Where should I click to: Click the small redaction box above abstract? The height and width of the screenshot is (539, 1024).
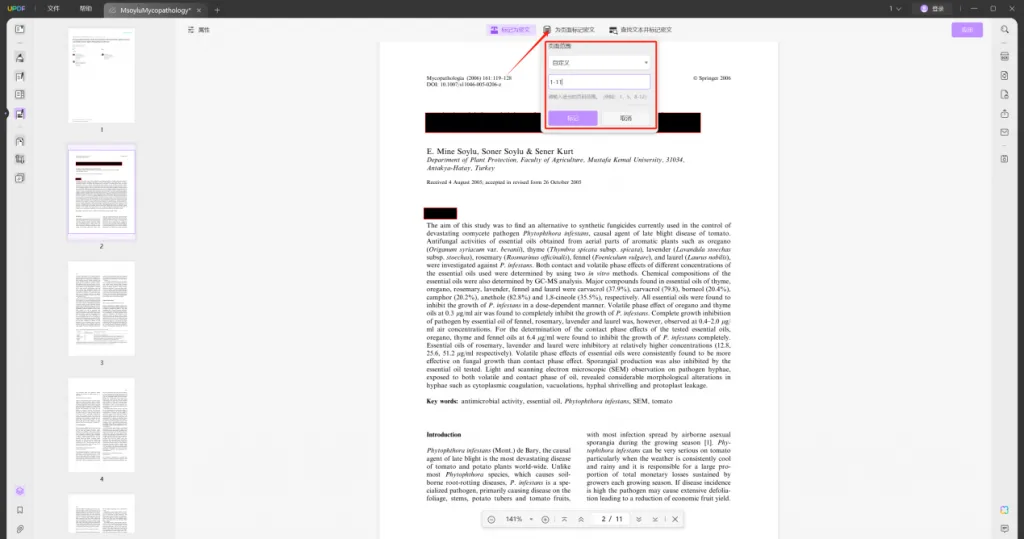click(440, 213)
